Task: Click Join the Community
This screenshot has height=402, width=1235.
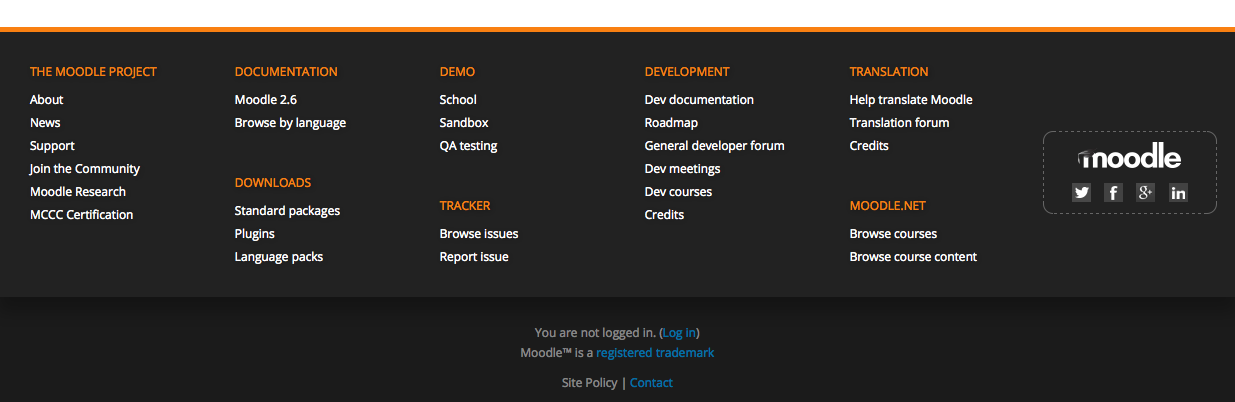Action: [85, 169]
